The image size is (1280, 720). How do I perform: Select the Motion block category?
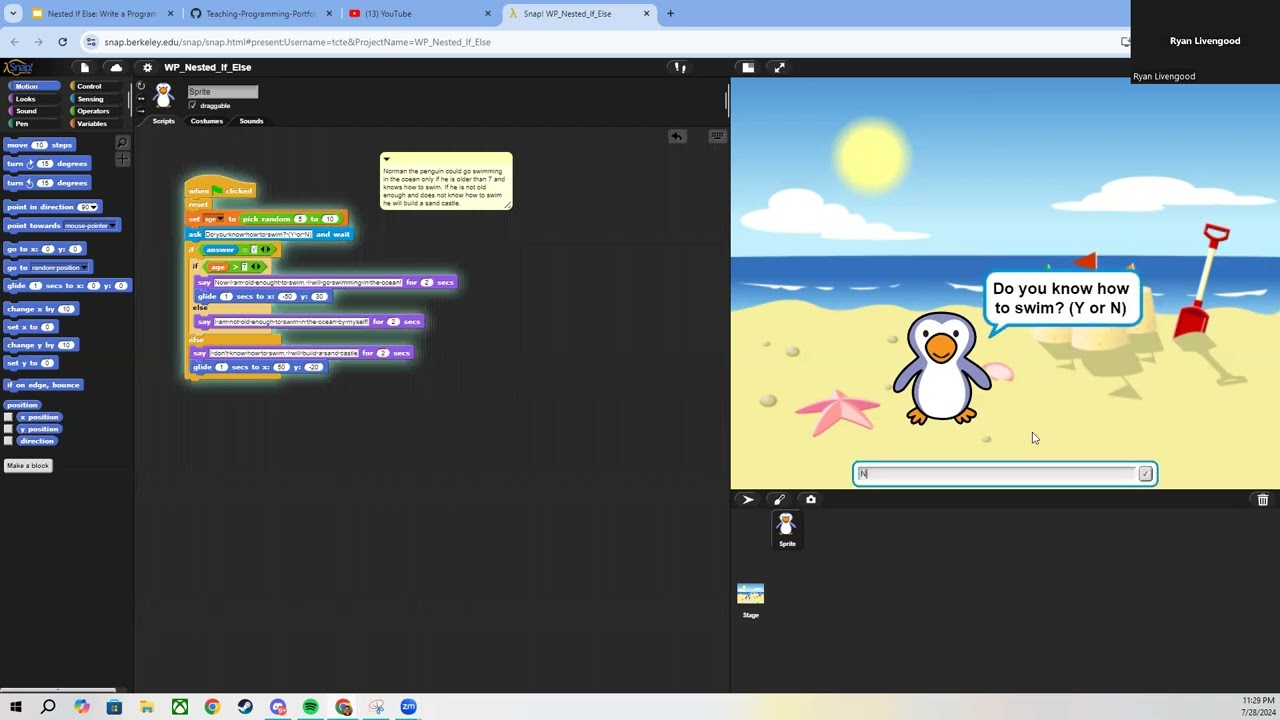(33, 86)
